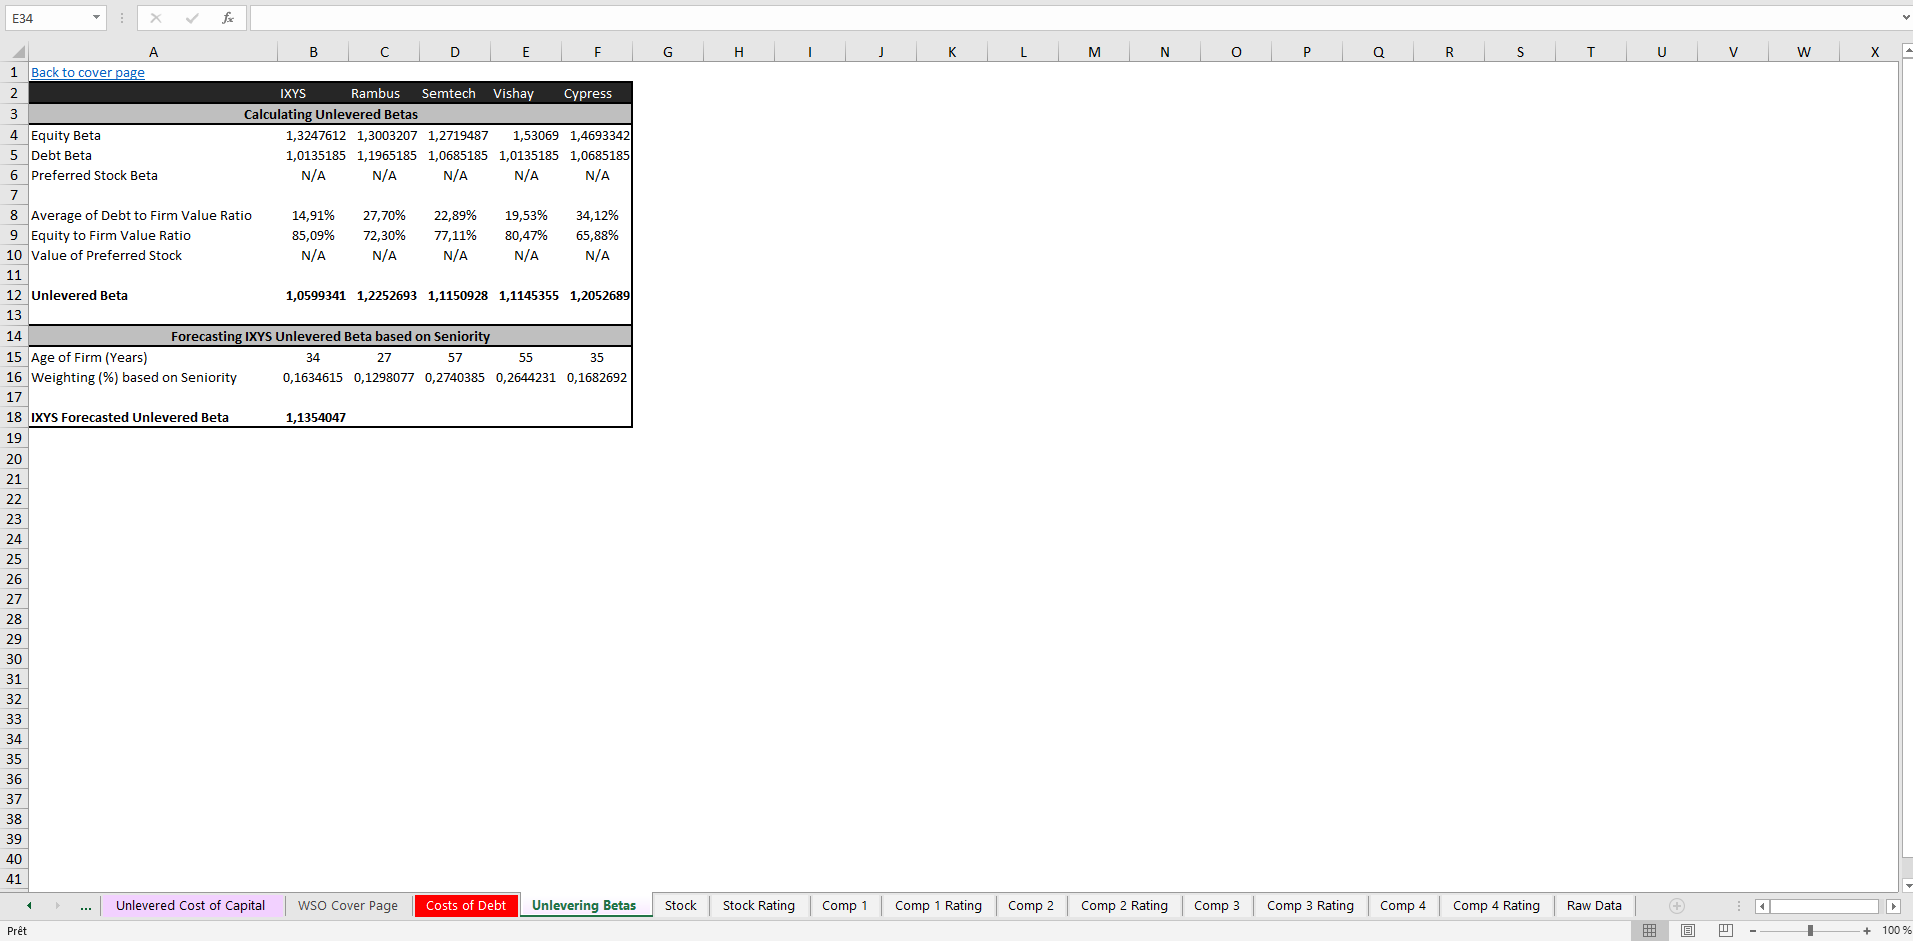Select 'Age of Firm (Years)' label cell

(x=153, y=358)
